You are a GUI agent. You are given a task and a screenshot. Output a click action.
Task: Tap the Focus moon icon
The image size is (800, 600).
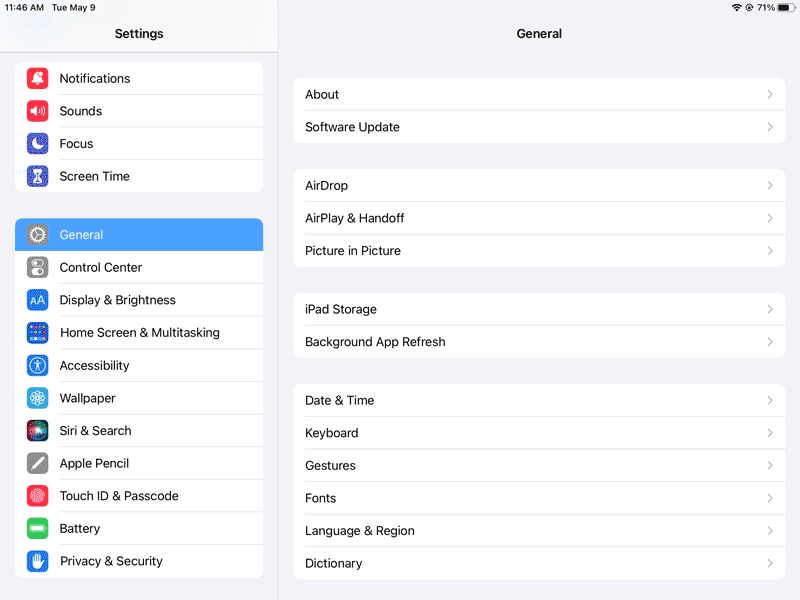37,144
